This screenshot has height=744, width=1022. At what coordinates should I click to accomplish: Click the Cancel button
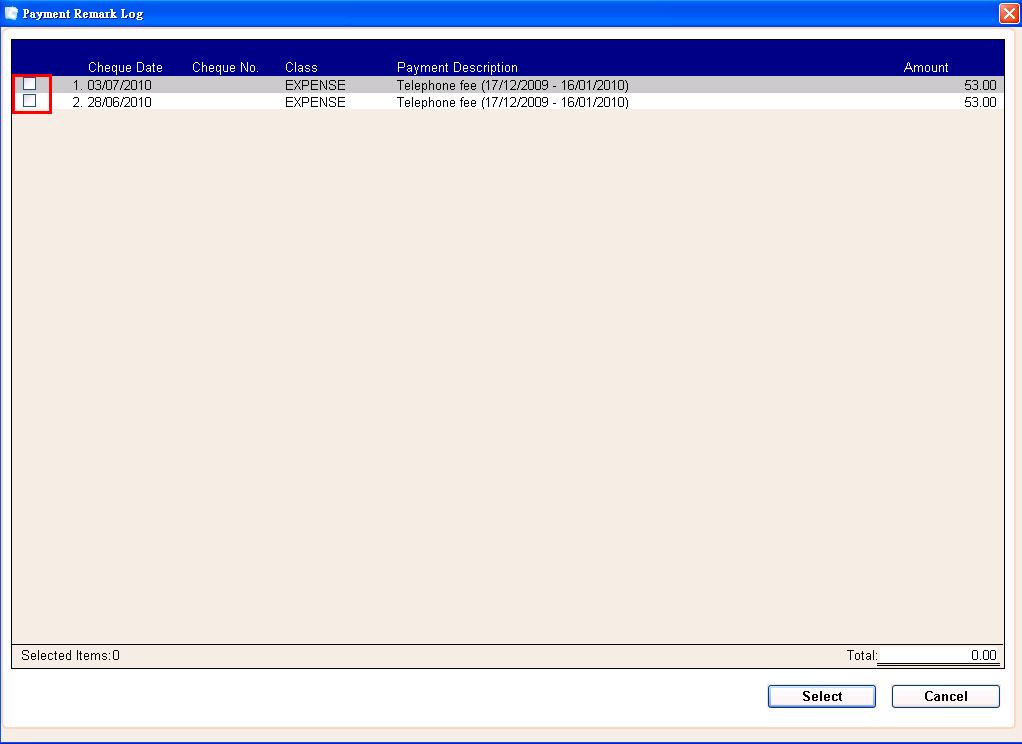point(945,696)
